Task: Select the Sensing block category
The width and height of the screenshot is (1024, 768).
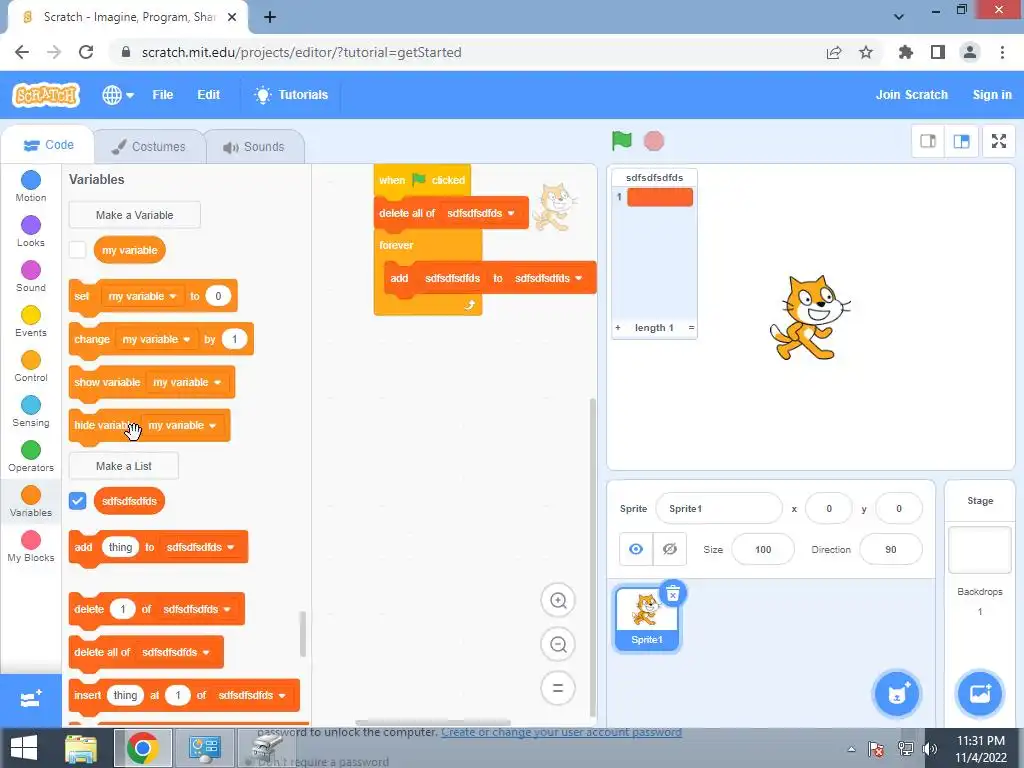Action: (x=31, y=412)
